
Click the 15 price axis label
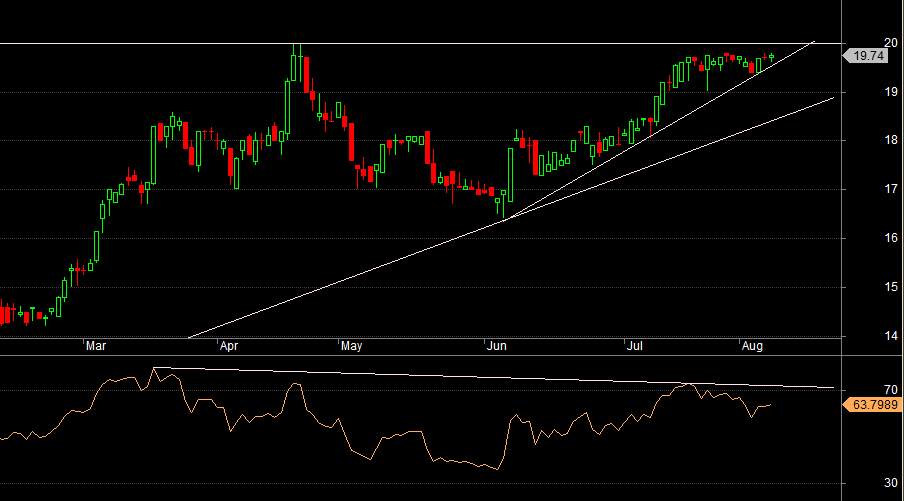[891, 287]
